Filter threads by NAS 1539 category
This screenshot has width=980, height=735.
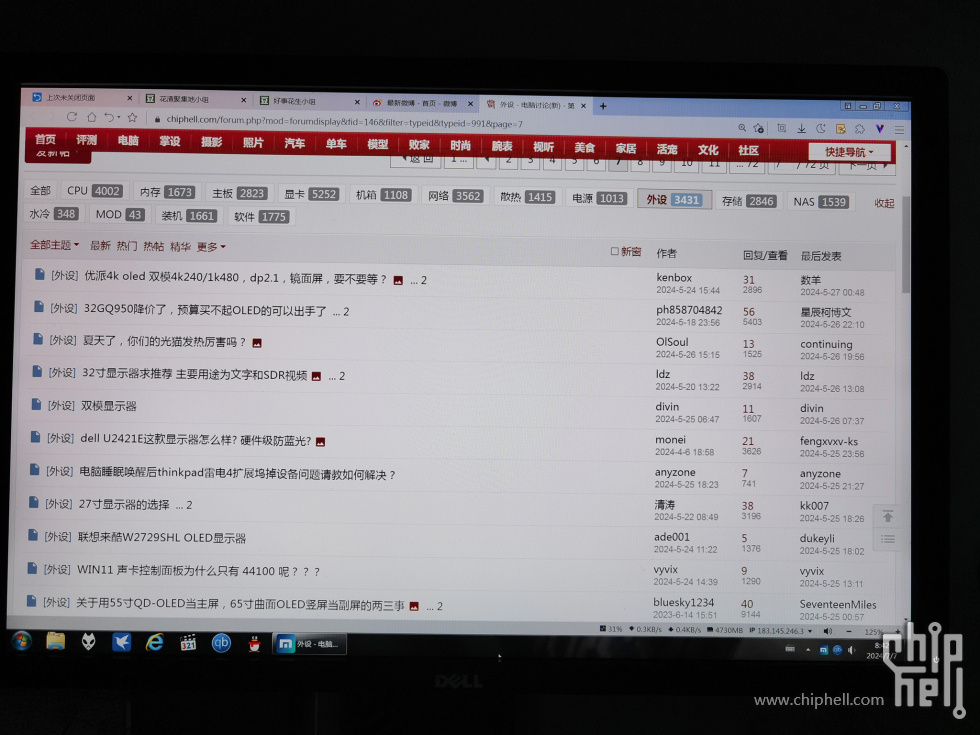[821, 202]
